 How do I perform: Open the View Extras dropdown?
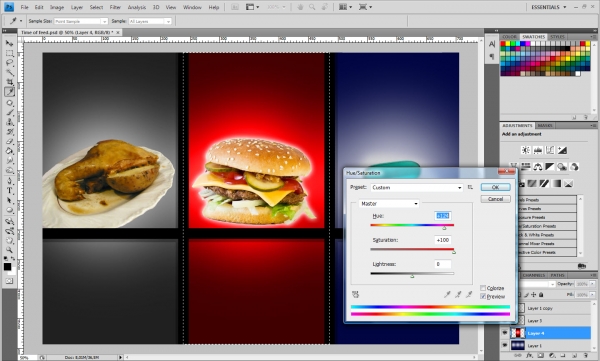tap(252, 7)
